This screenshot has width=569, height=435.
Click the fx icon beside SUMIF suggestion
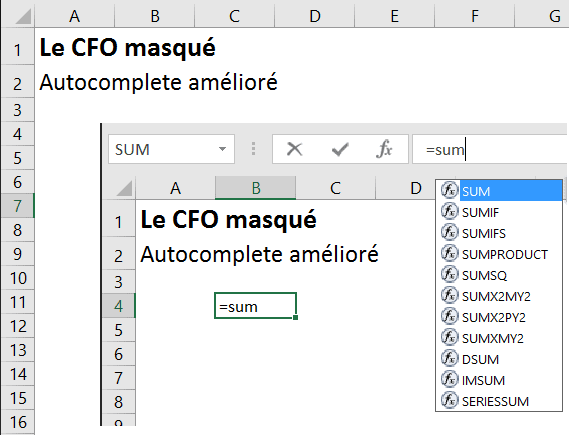click(x=449, y=212)
